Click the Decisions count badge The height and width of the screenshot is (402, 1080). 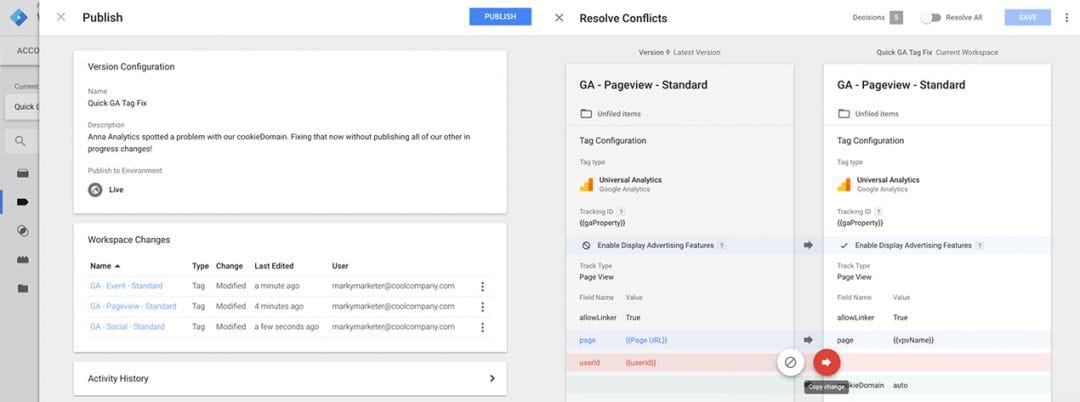(895, 18)
